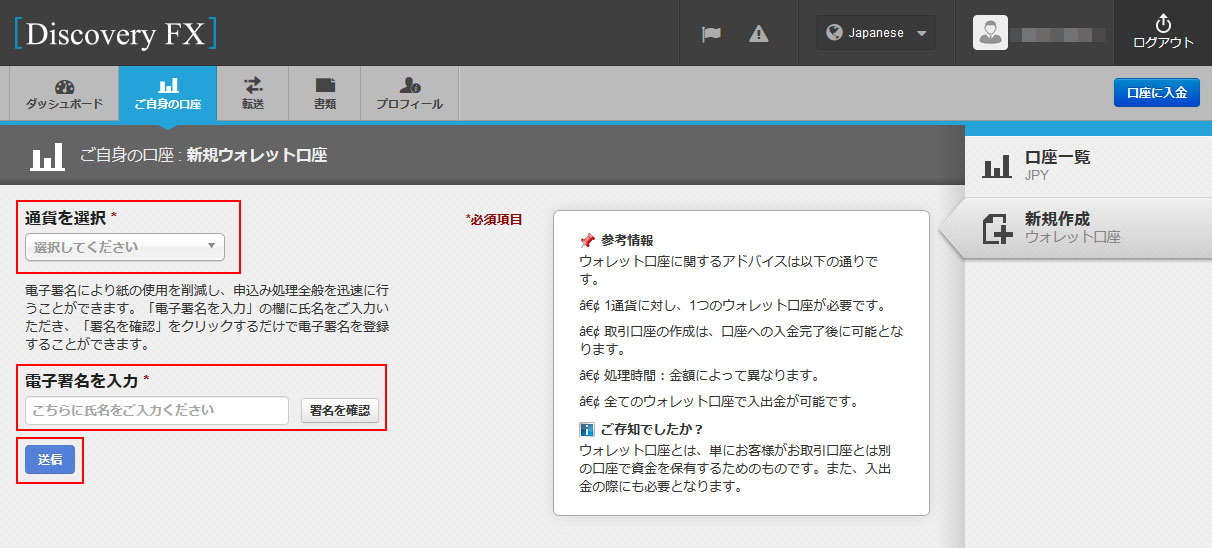Screen dimensions: 1212x548
Task: Click the 口座に入金 button
Action: 1156,93
